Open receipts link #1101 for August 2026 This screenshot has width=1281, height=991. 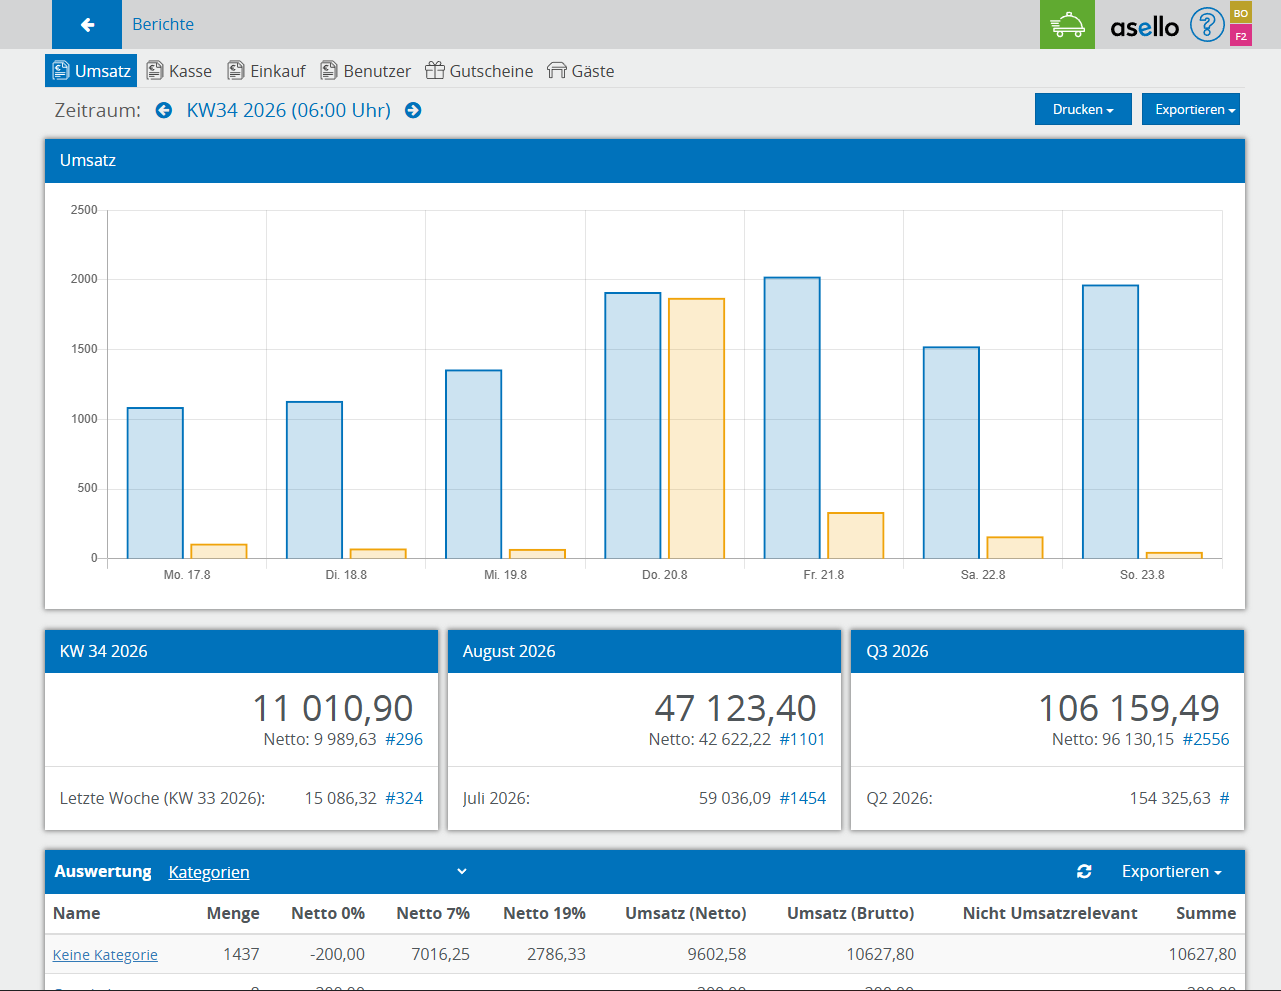click(802, 739)
